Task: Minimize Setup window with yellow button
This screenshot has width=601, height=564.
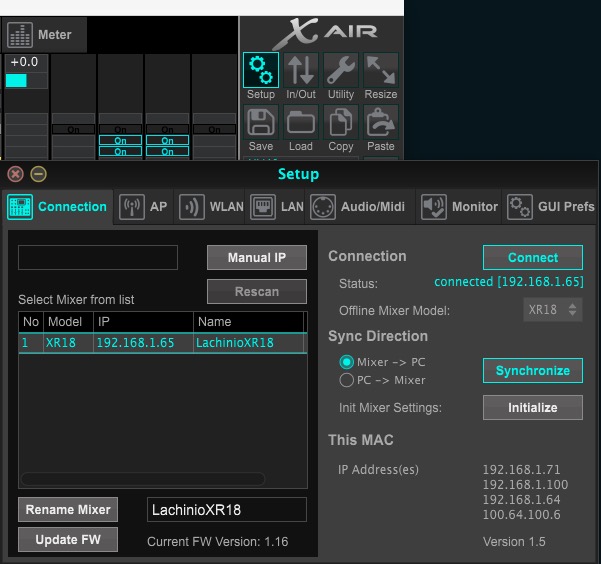Action: pos(38,174)
